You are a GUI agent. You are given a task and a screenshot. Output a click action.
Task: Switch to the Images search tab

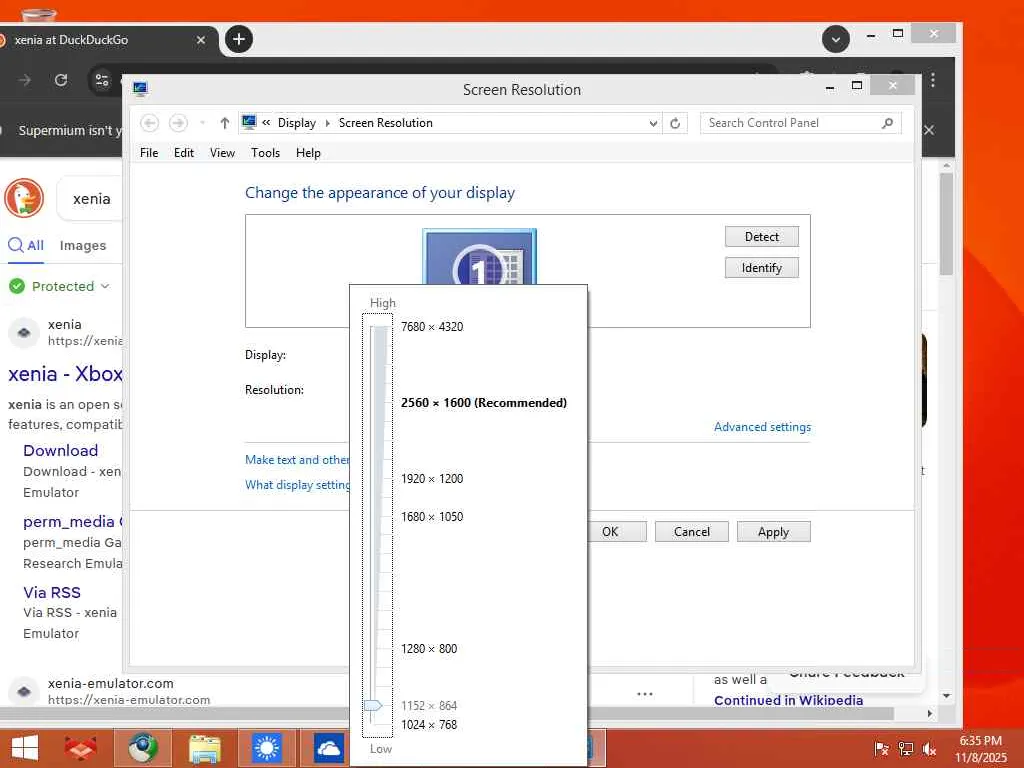pyautogui.click(x=83, y=246)
